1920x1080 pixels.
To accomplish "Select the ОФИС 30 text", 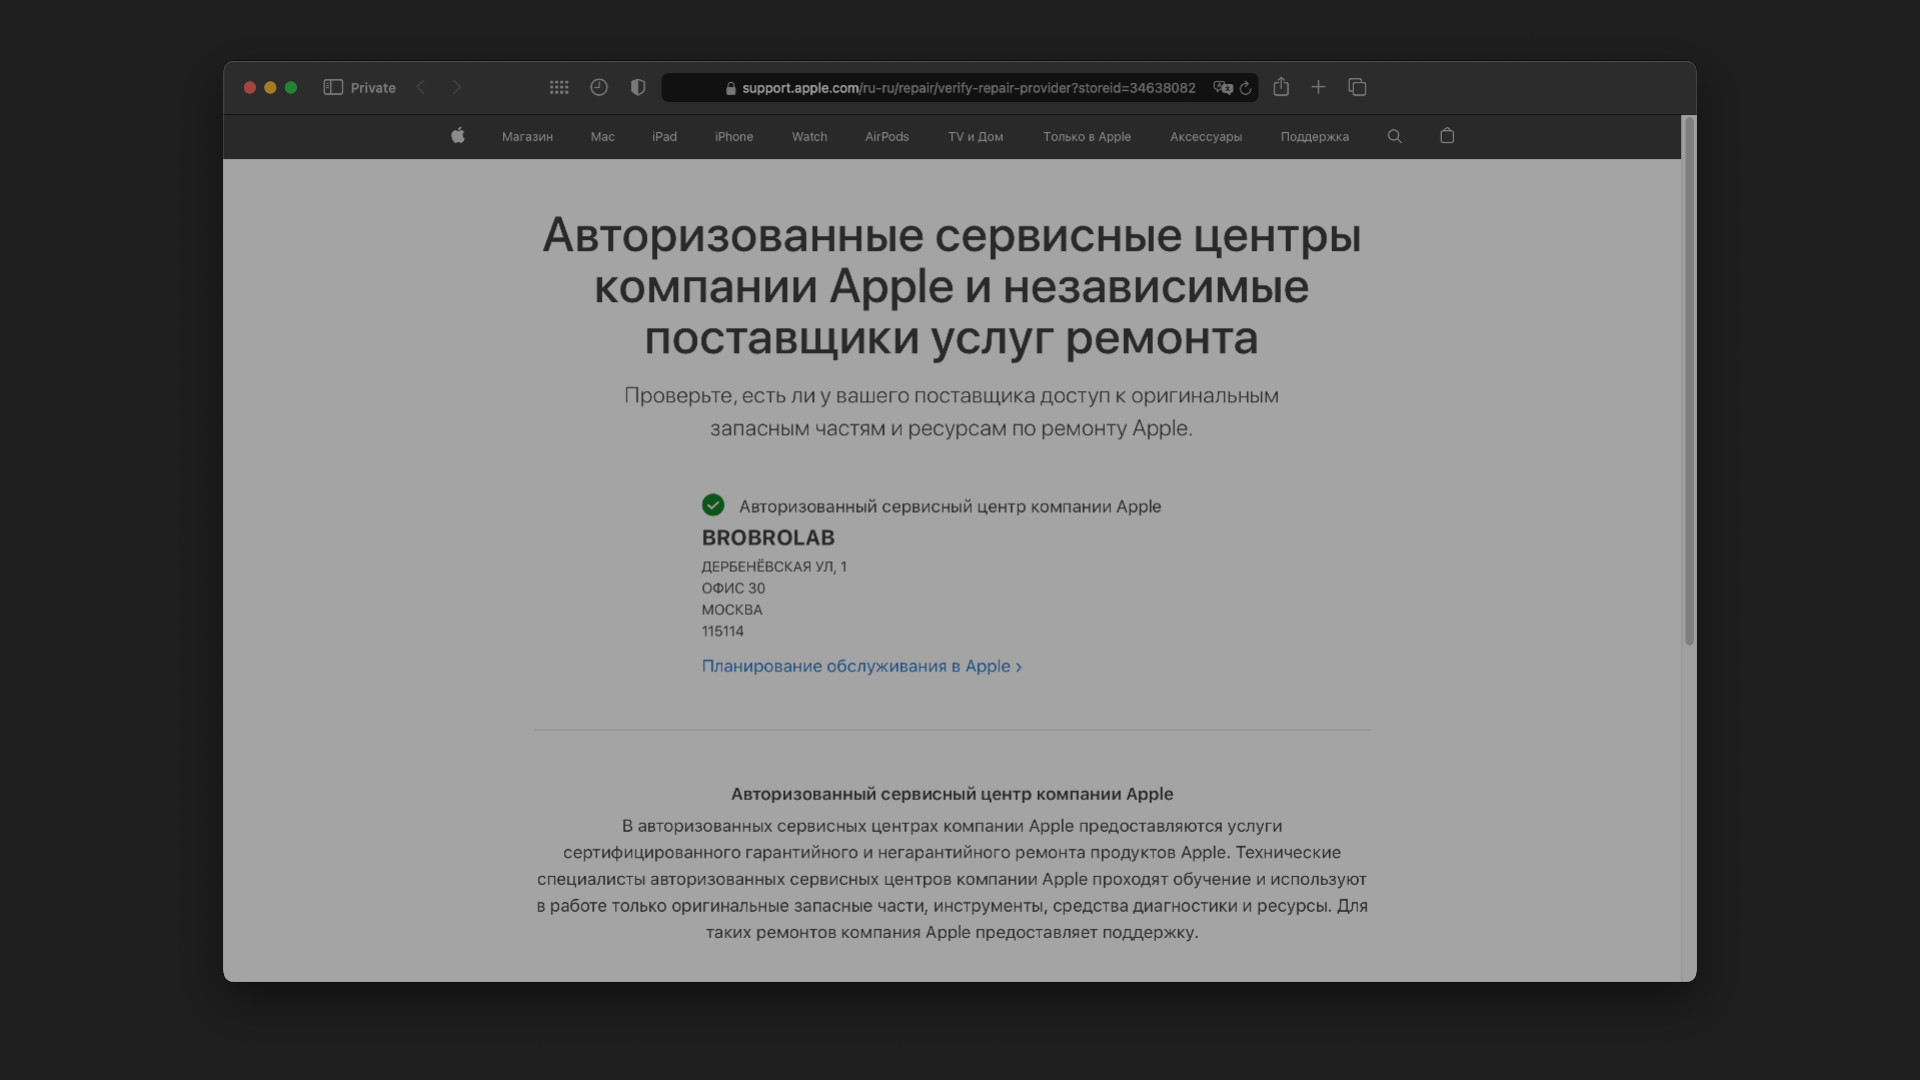I will [733, 589].
